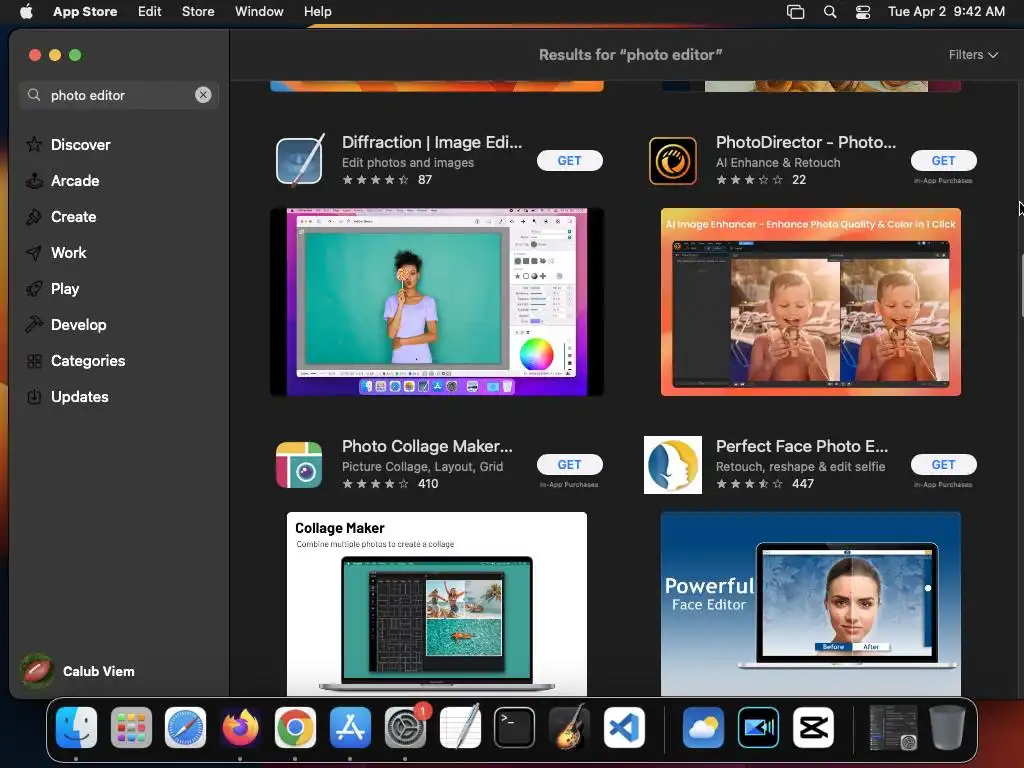
Task: Open the PhotoDirector title link
Action: click(806, 142)
